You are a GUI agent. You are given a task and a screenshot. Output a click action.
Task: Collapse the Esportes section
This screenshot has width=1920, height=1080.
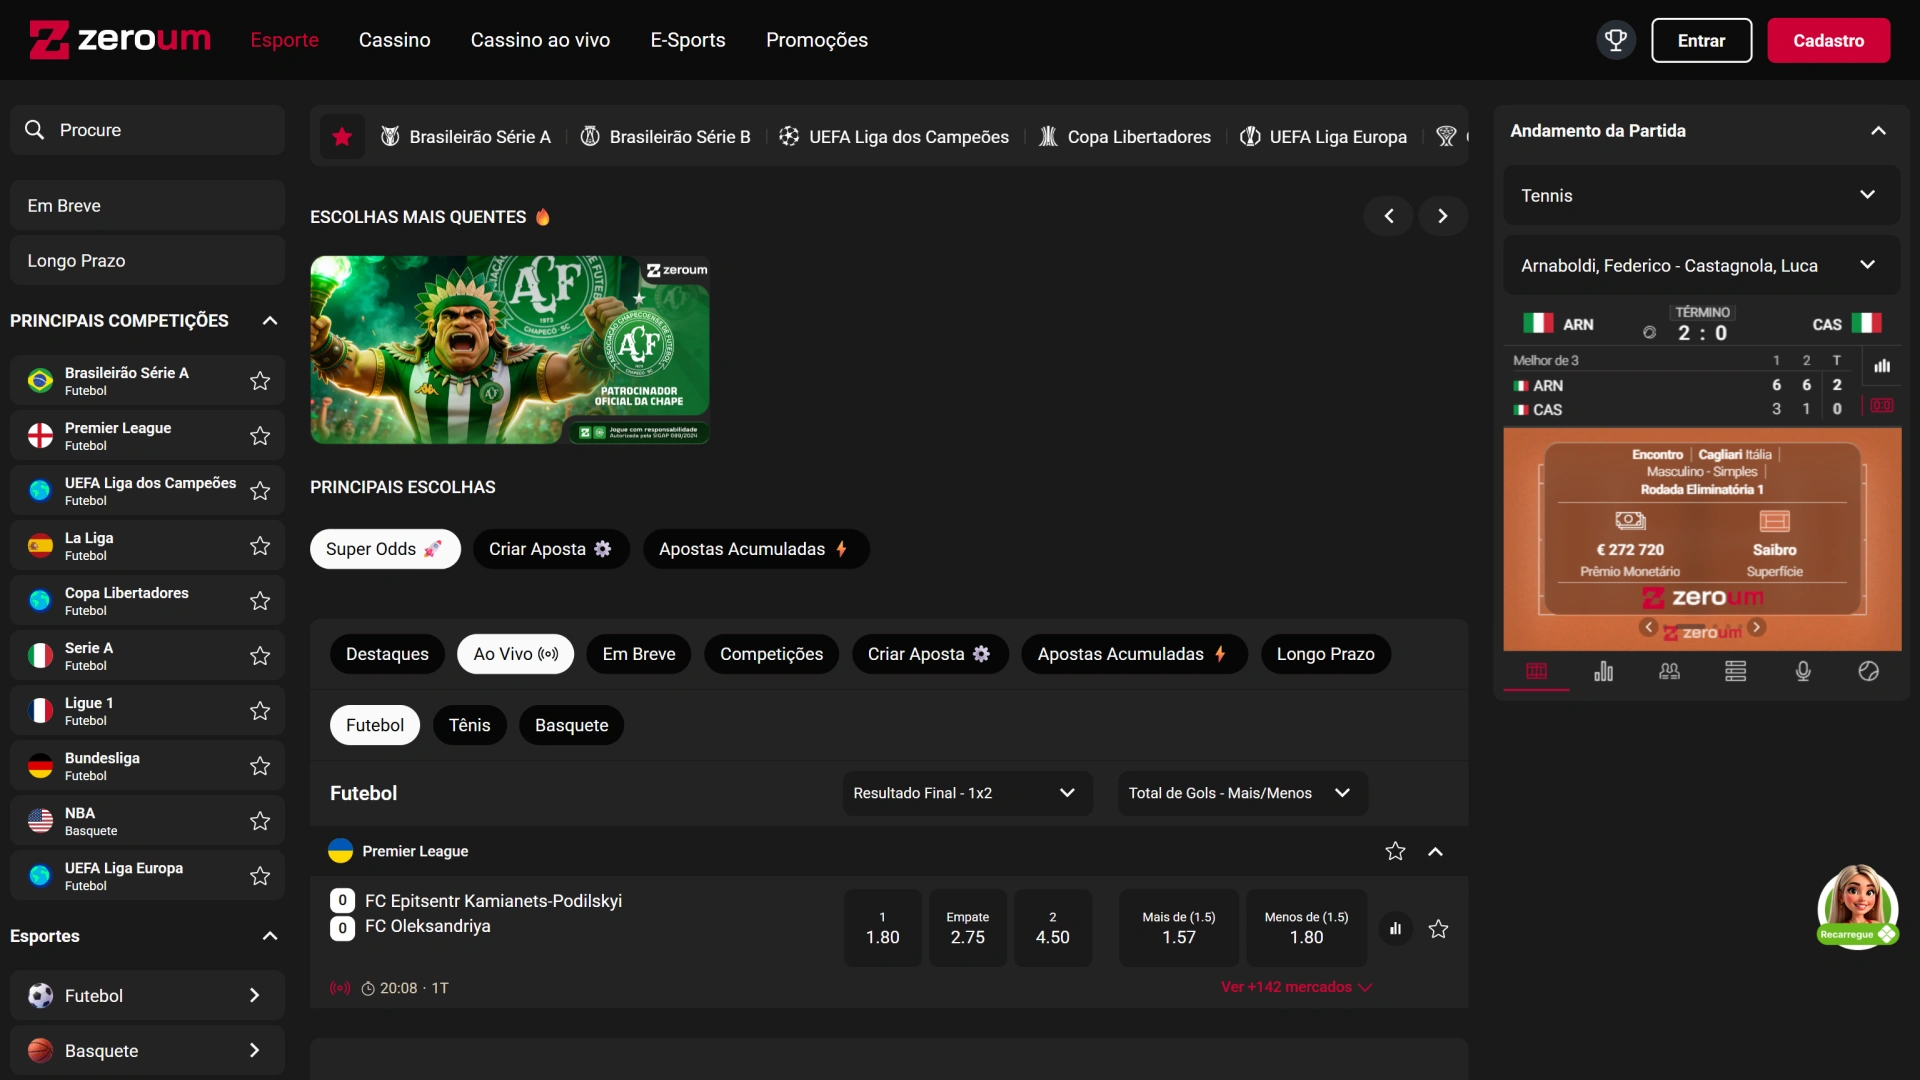click(x=269, y=936)
